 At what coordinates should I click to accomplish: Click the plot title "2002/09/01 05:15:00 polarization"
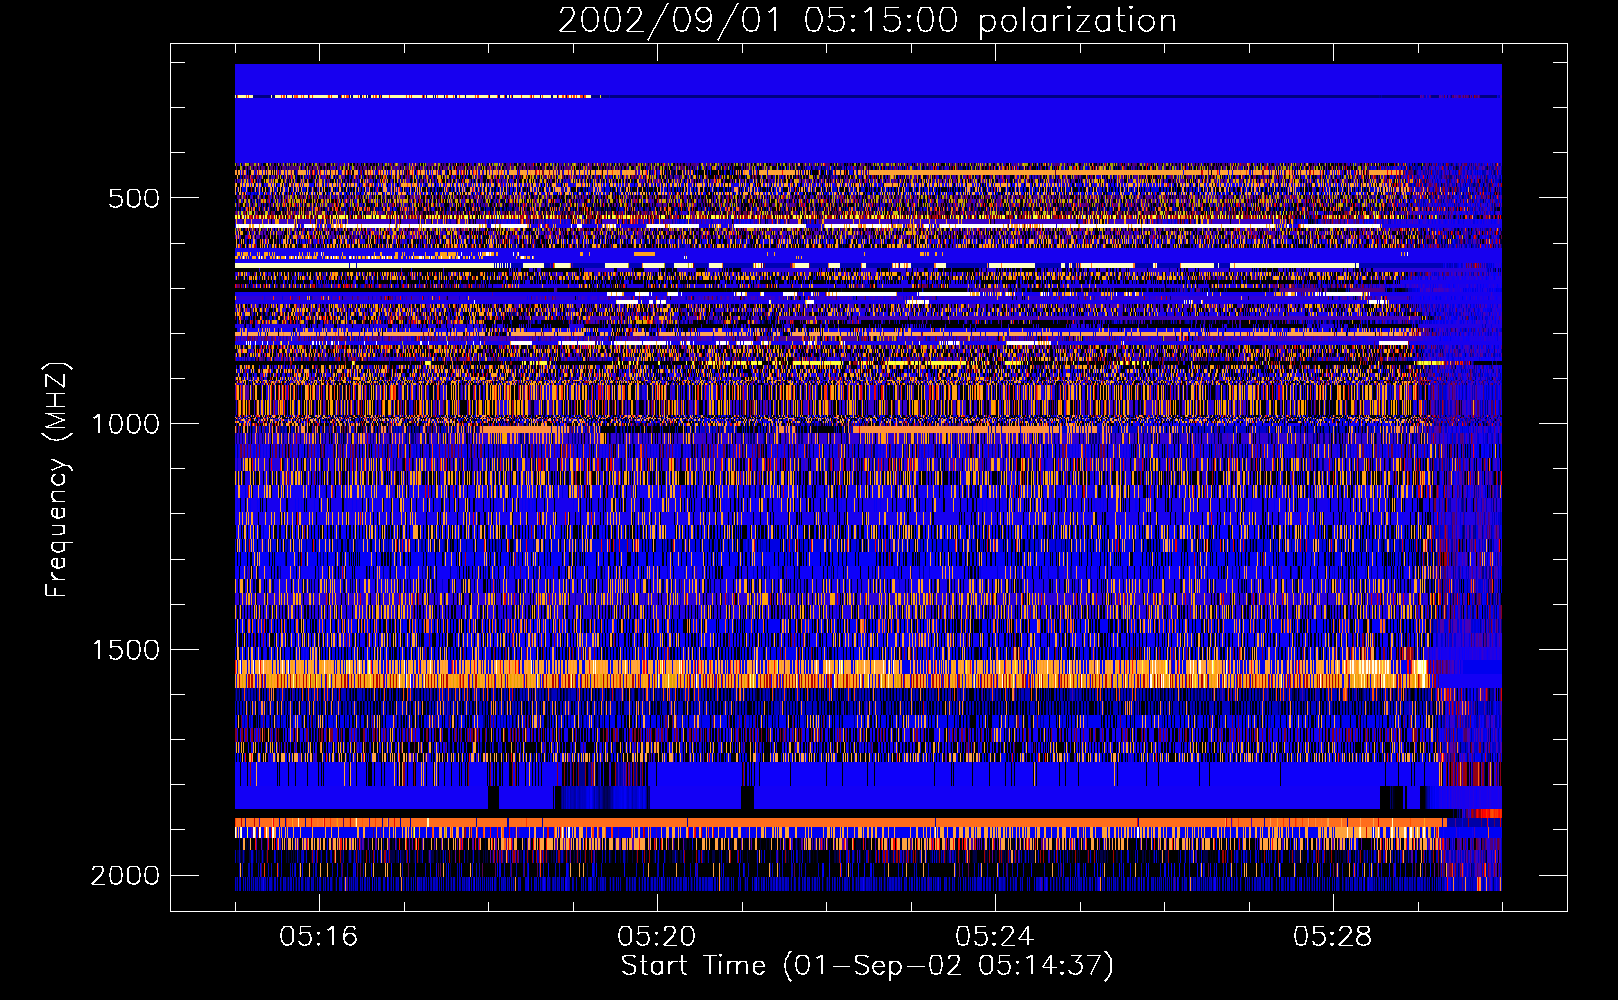pyautogui.click(x=867, y=21)
